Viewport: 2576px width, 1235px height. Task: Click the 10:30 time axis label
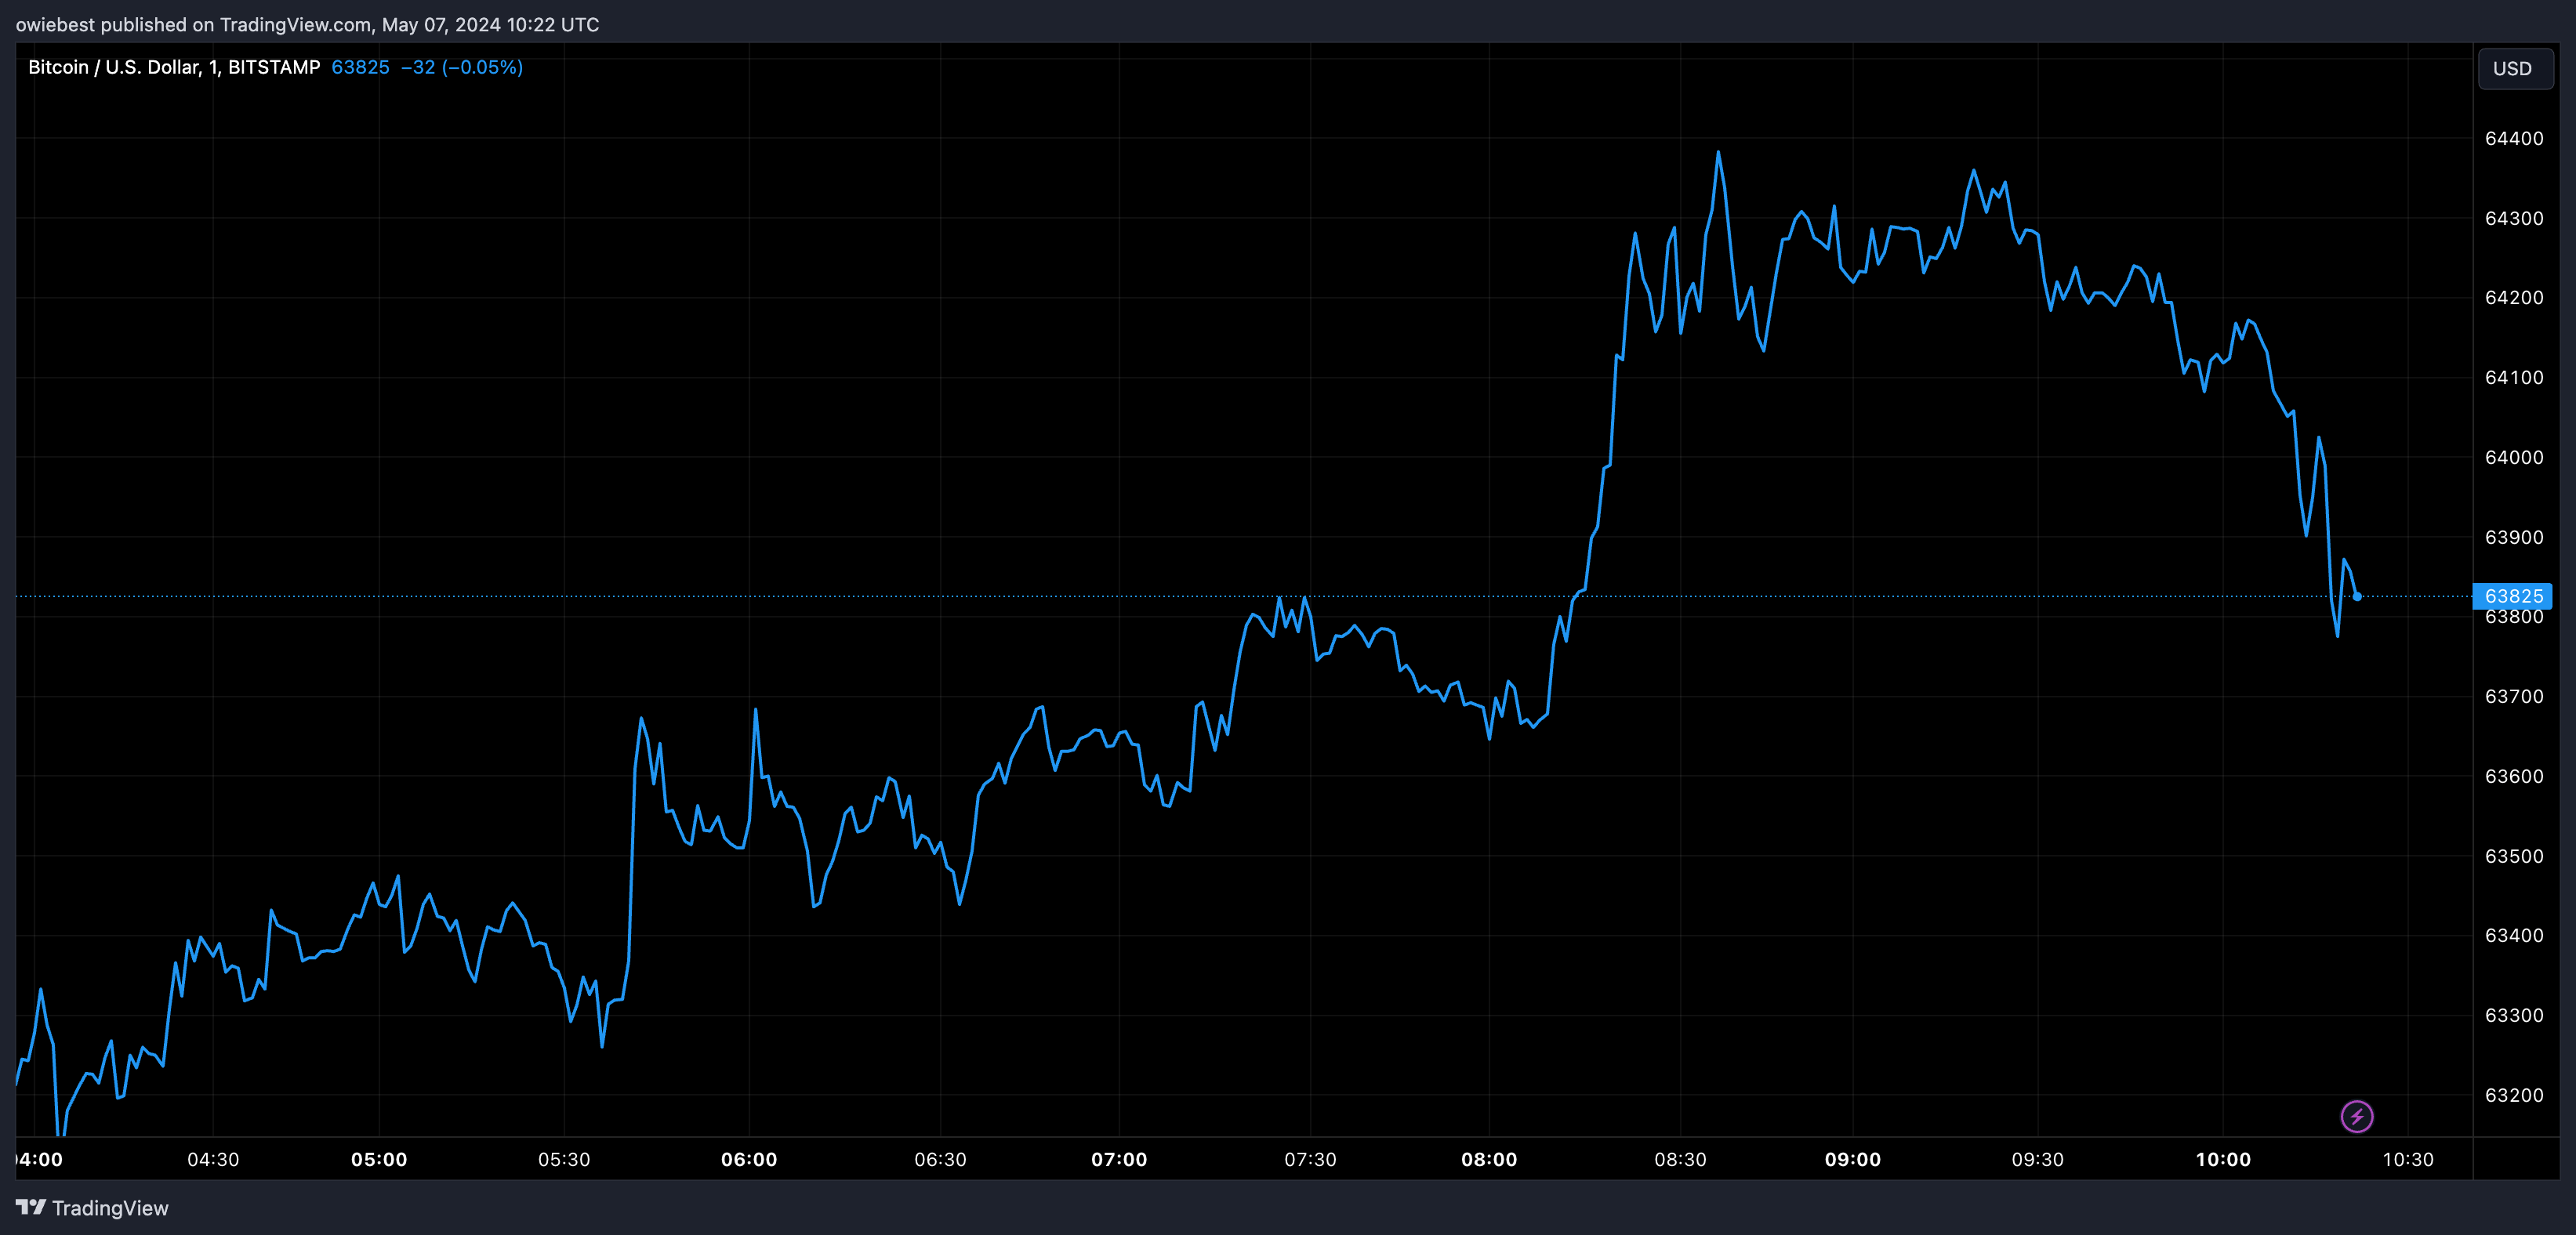(2408, 1159)
